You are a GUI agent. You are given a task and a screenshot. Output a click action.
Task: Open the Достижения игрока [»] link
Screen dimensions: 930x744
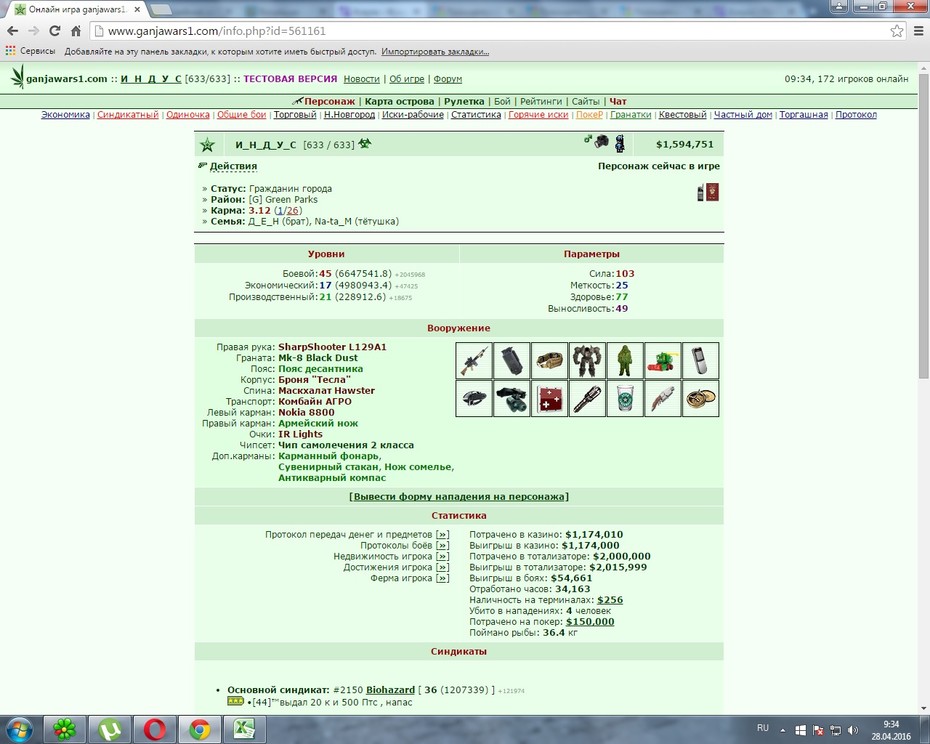click(442, 567)
